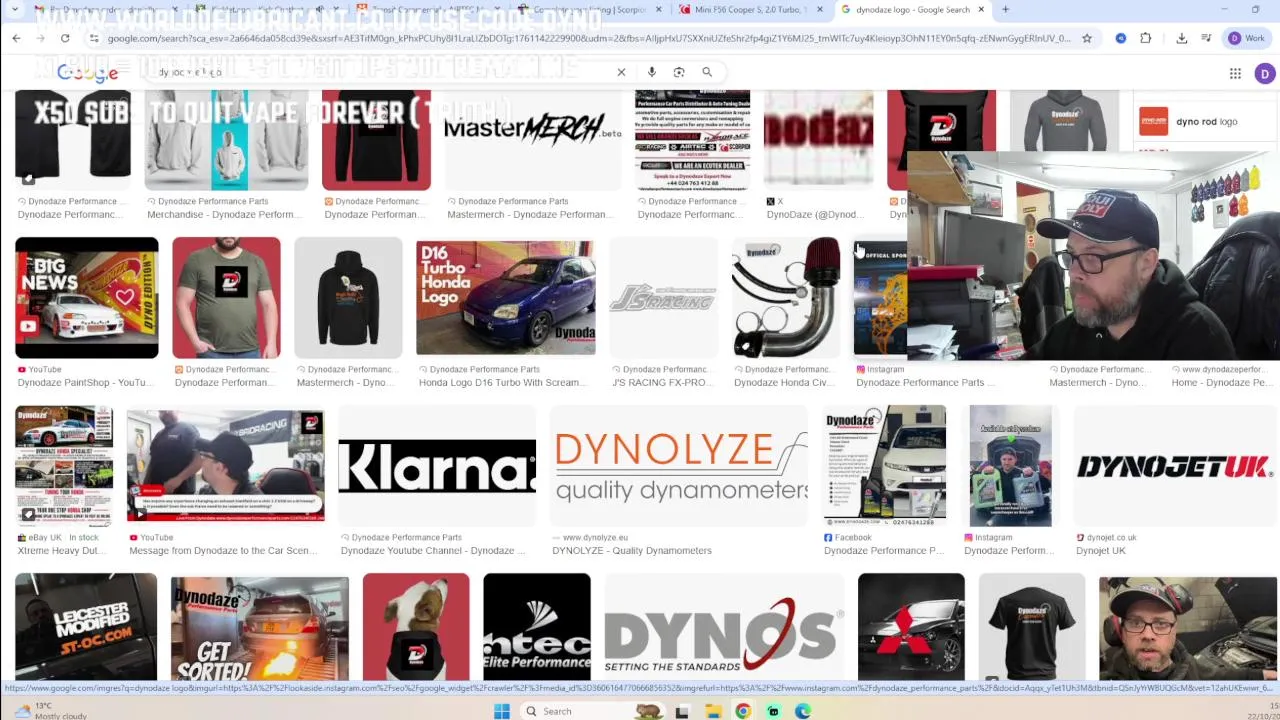Click the magnifier search button

pos(707,72)
